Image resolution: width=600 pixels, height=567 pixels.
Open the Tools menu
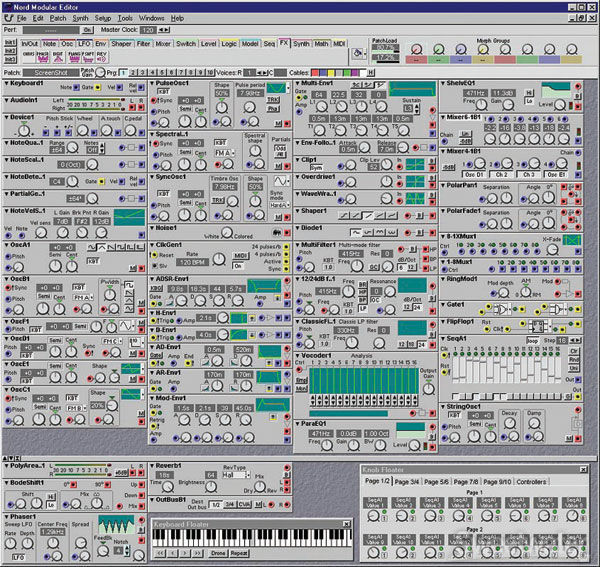pos(125,18)
